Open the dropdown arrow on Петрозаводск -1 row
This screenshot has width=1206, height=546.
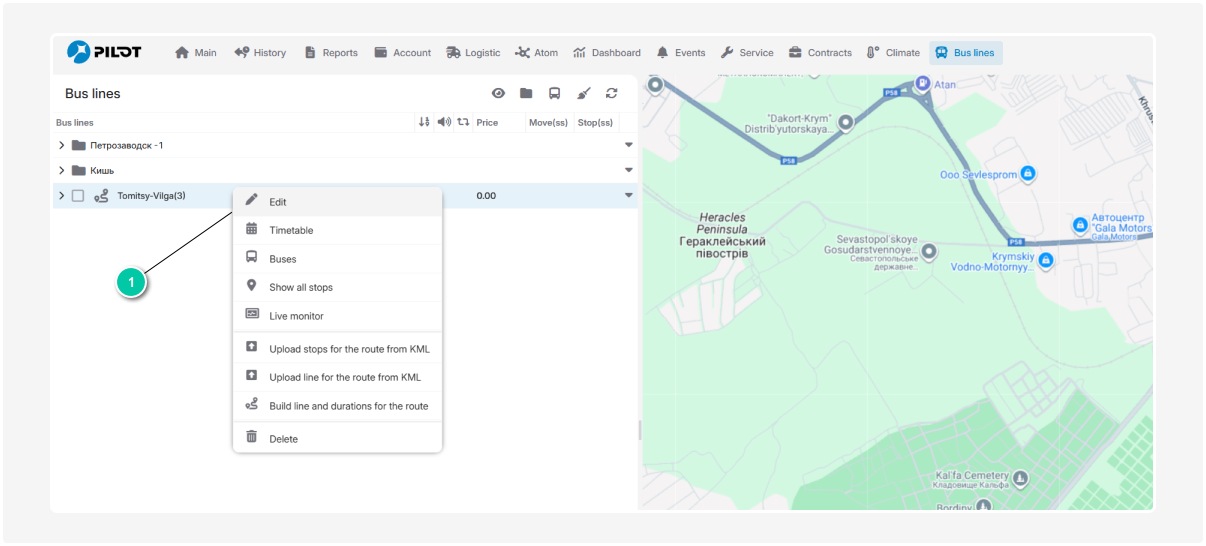coord(629,145)
